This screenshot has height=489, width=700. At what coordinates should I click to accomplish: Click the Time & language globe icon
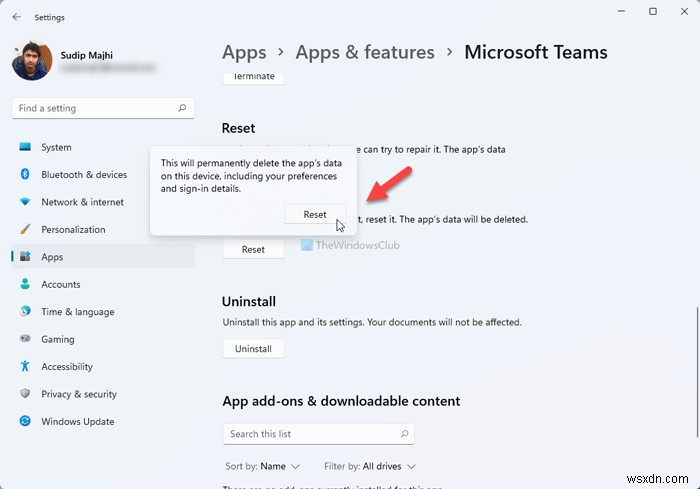point(25,311)
